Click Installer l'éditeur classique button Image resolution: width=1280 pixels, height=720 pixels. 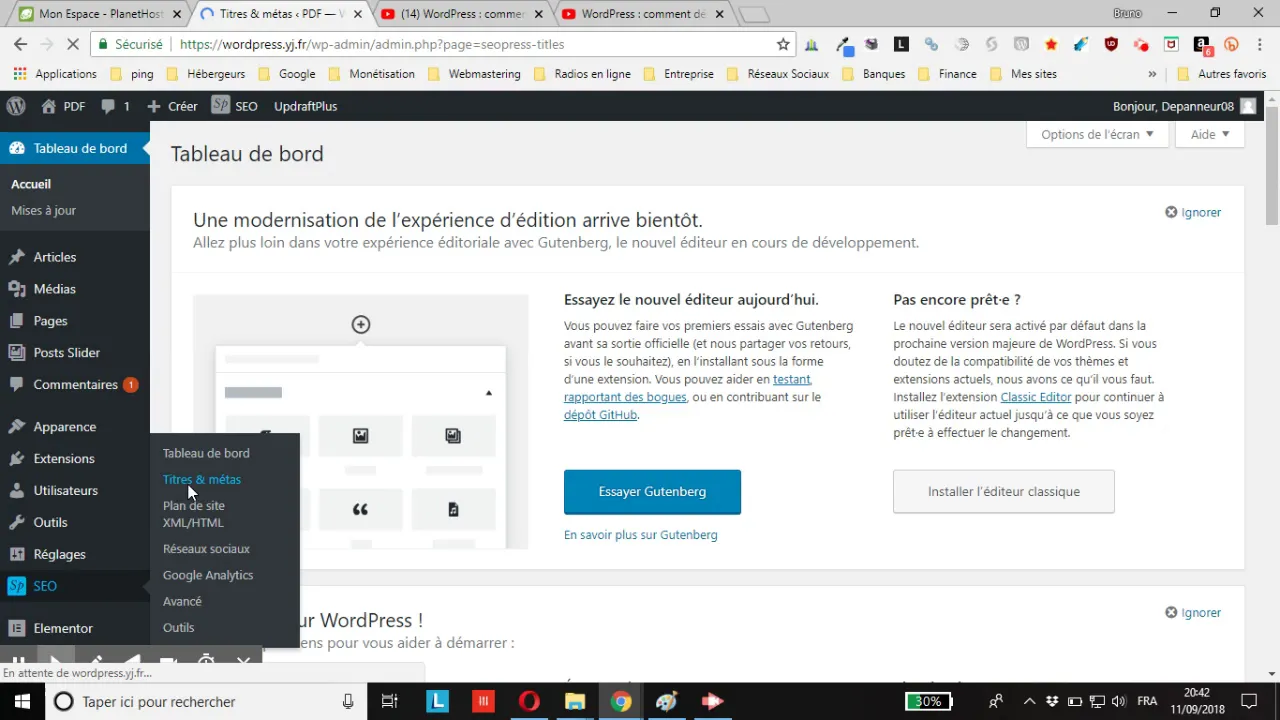point(1003,491)
